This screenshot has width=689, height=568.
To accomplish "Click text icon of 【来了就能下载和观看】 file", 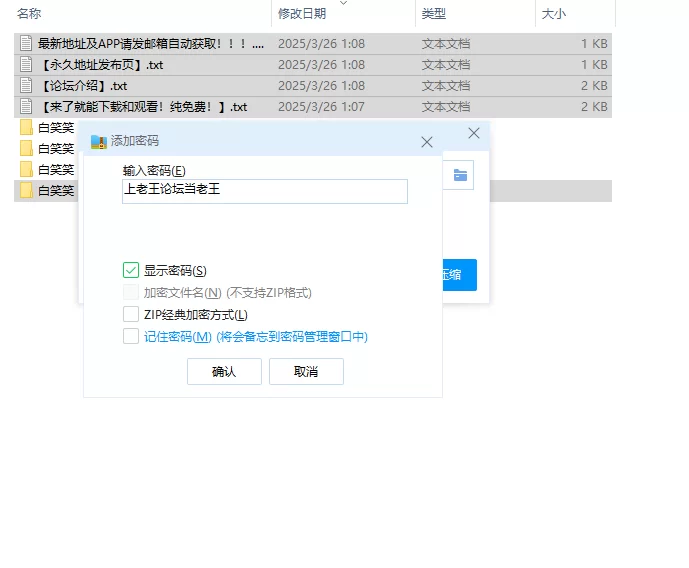I will pos(26,107).
